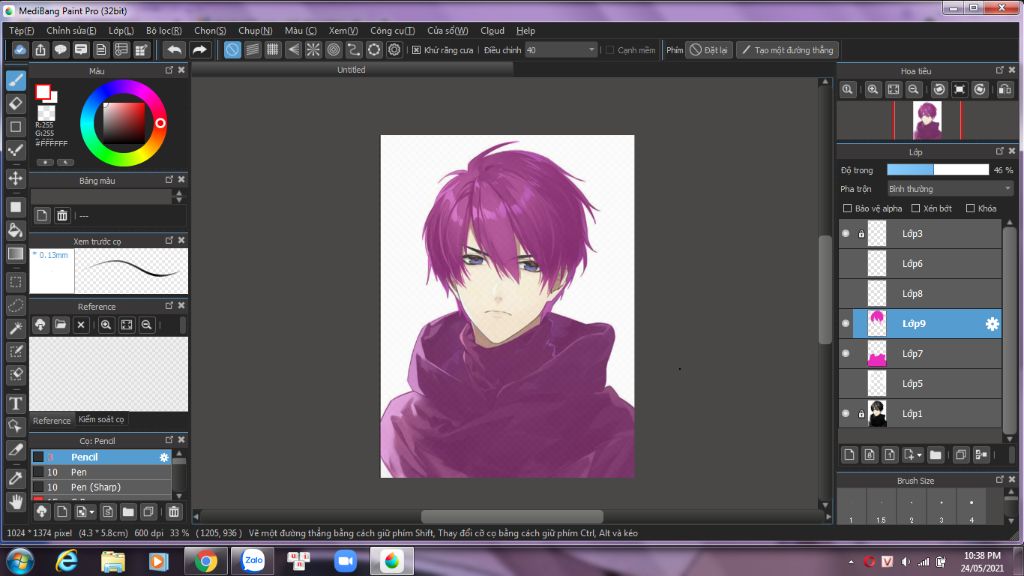Click the Navigator preview thumbnail
The width and height of the screenshot is (1024, 576).
(927, 120)
